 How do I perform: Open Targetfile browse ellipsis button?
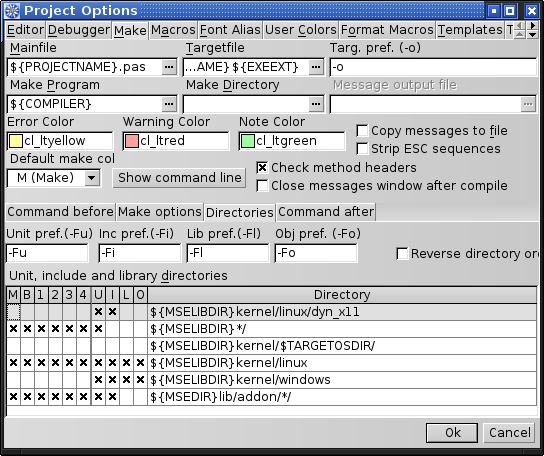point(316,67)
